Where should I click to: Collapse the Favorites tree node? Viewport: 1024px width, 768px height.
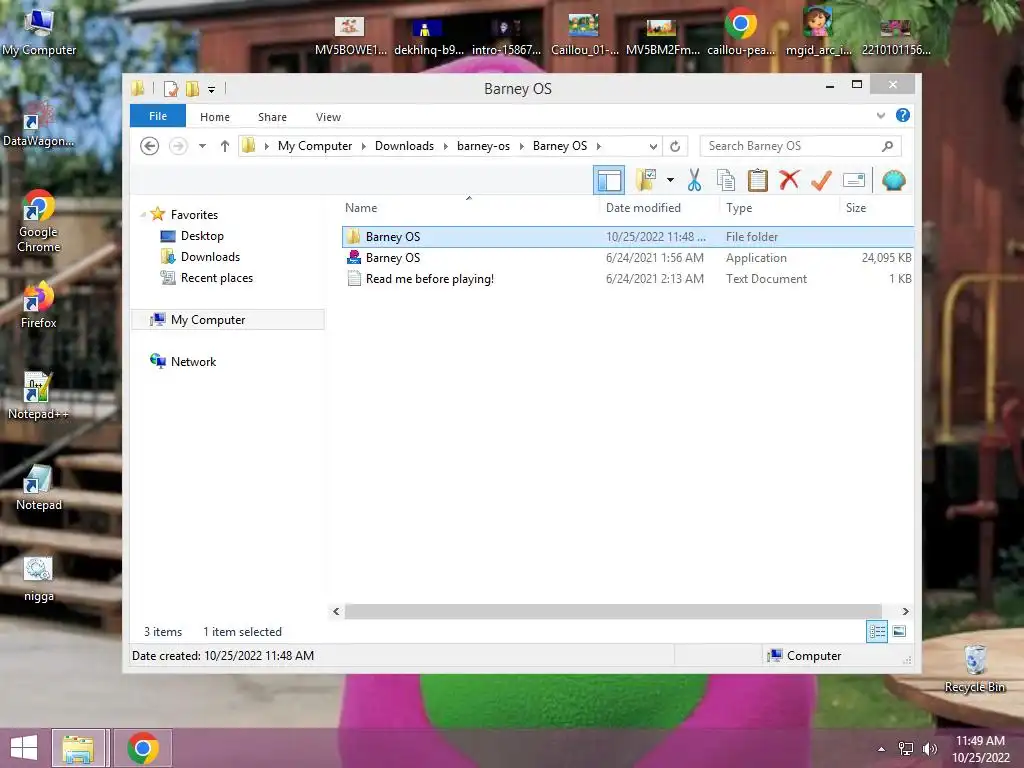click(143, 215)
